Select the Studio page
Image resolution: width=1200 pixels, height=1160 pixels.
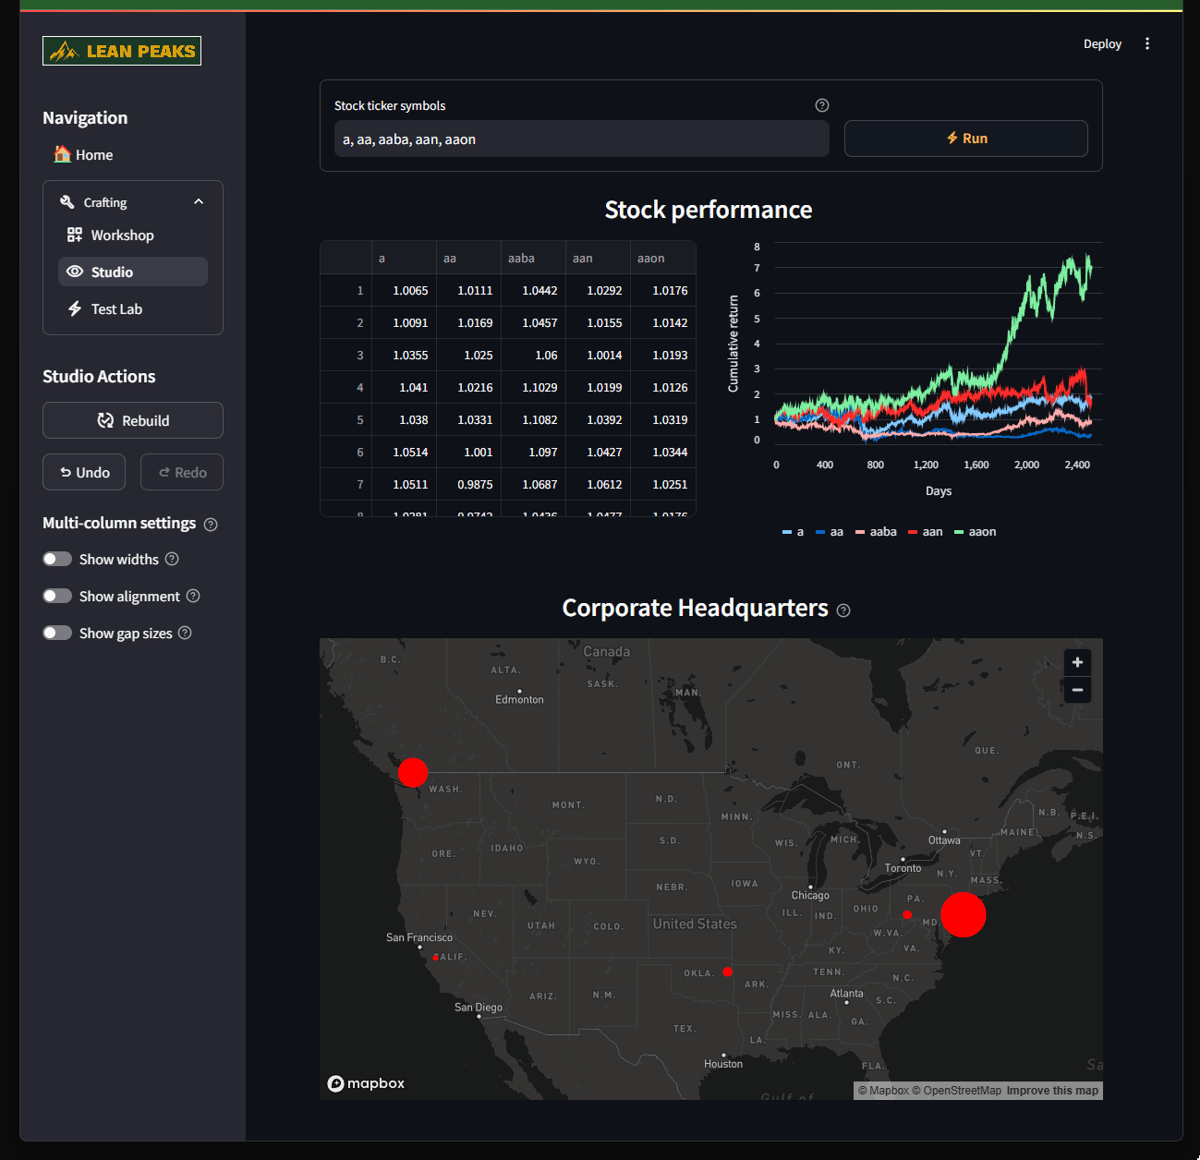point(133,272)
